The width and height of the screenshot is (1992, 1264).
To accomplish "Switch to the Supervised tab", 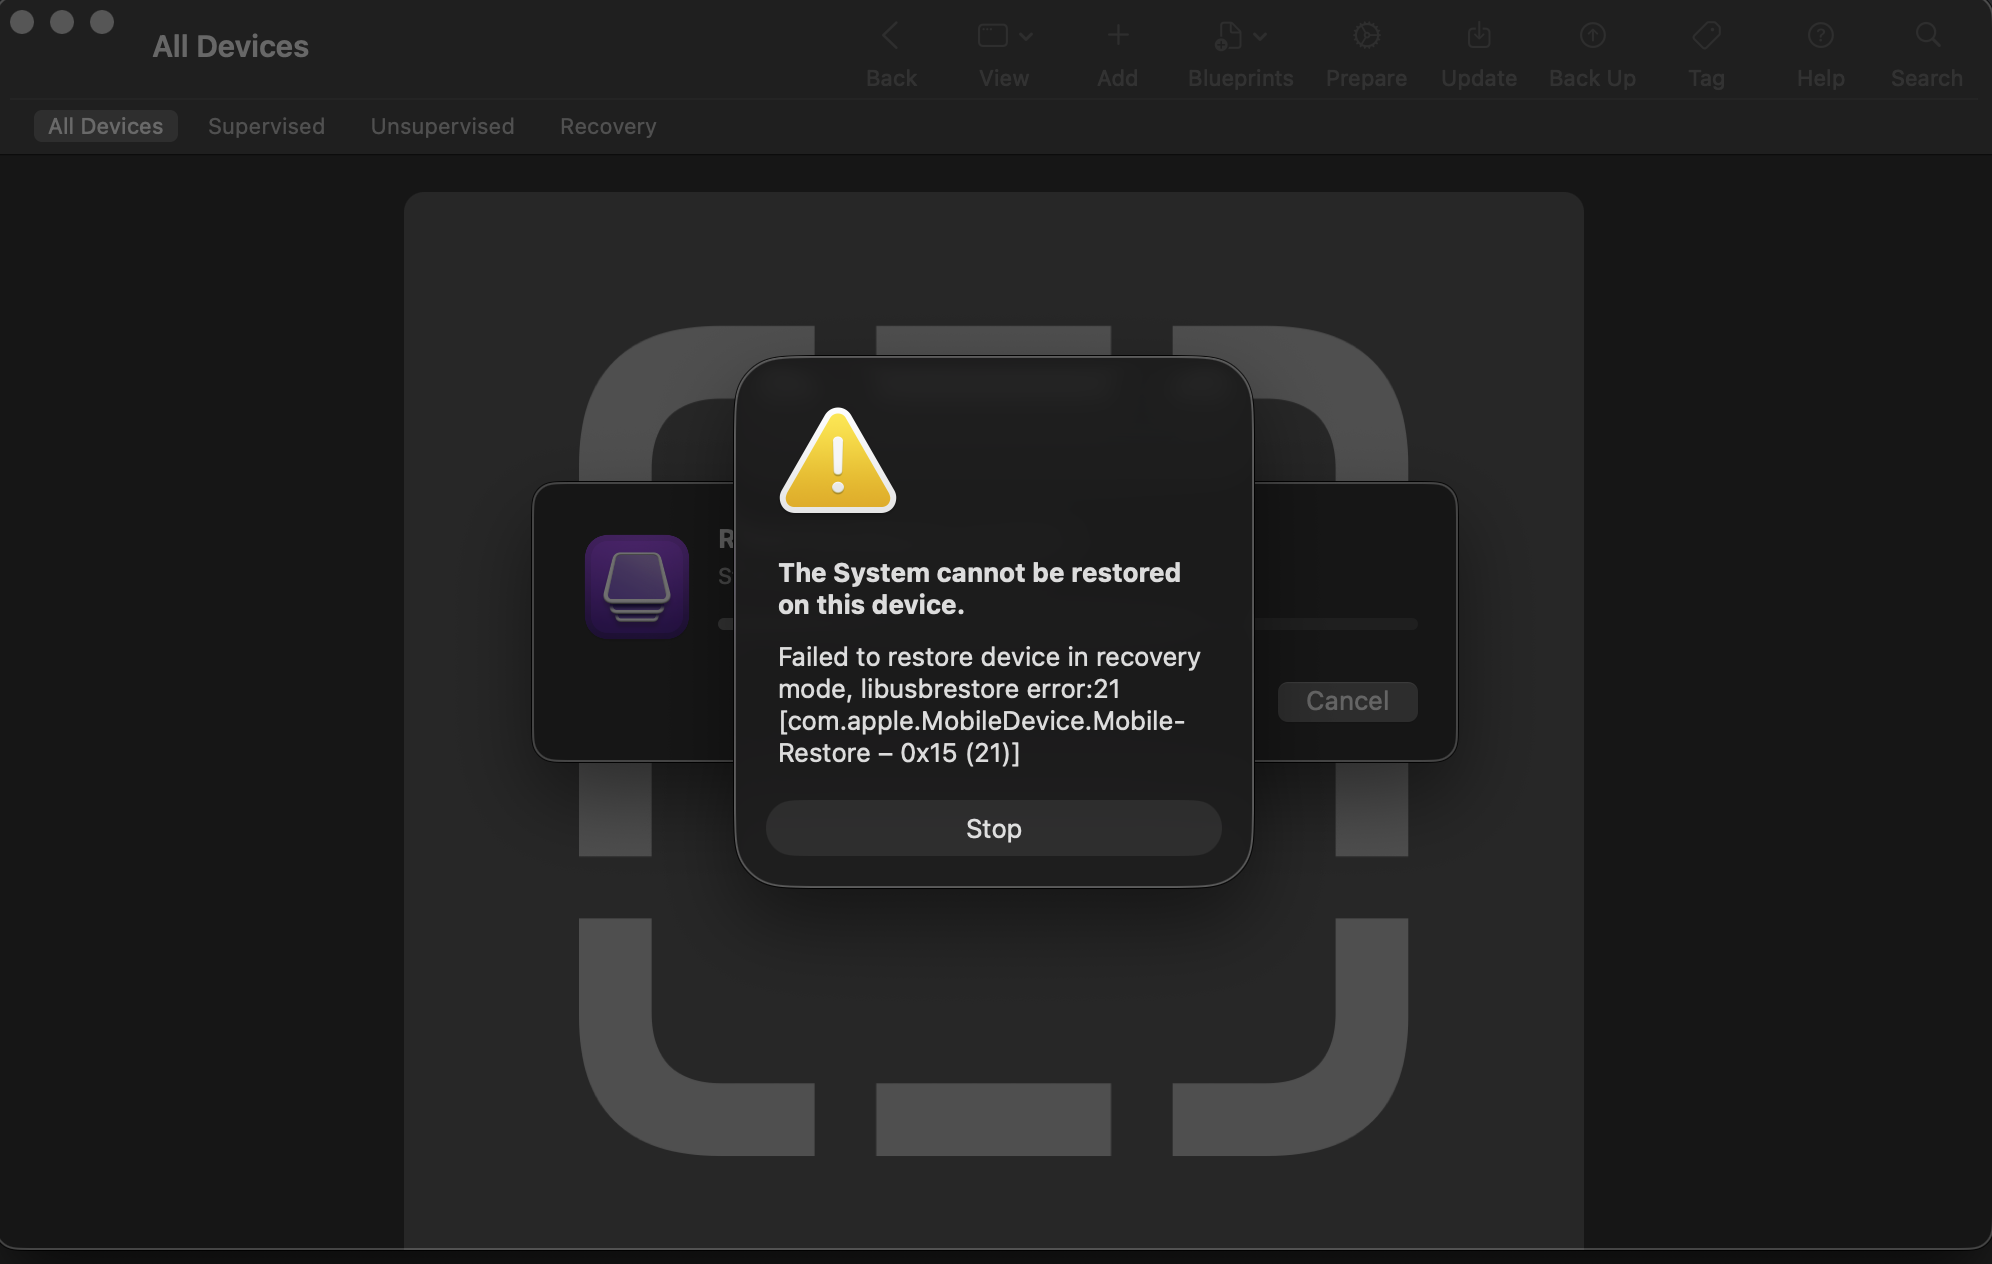I will pyautogui.click(x=266, y=126).
